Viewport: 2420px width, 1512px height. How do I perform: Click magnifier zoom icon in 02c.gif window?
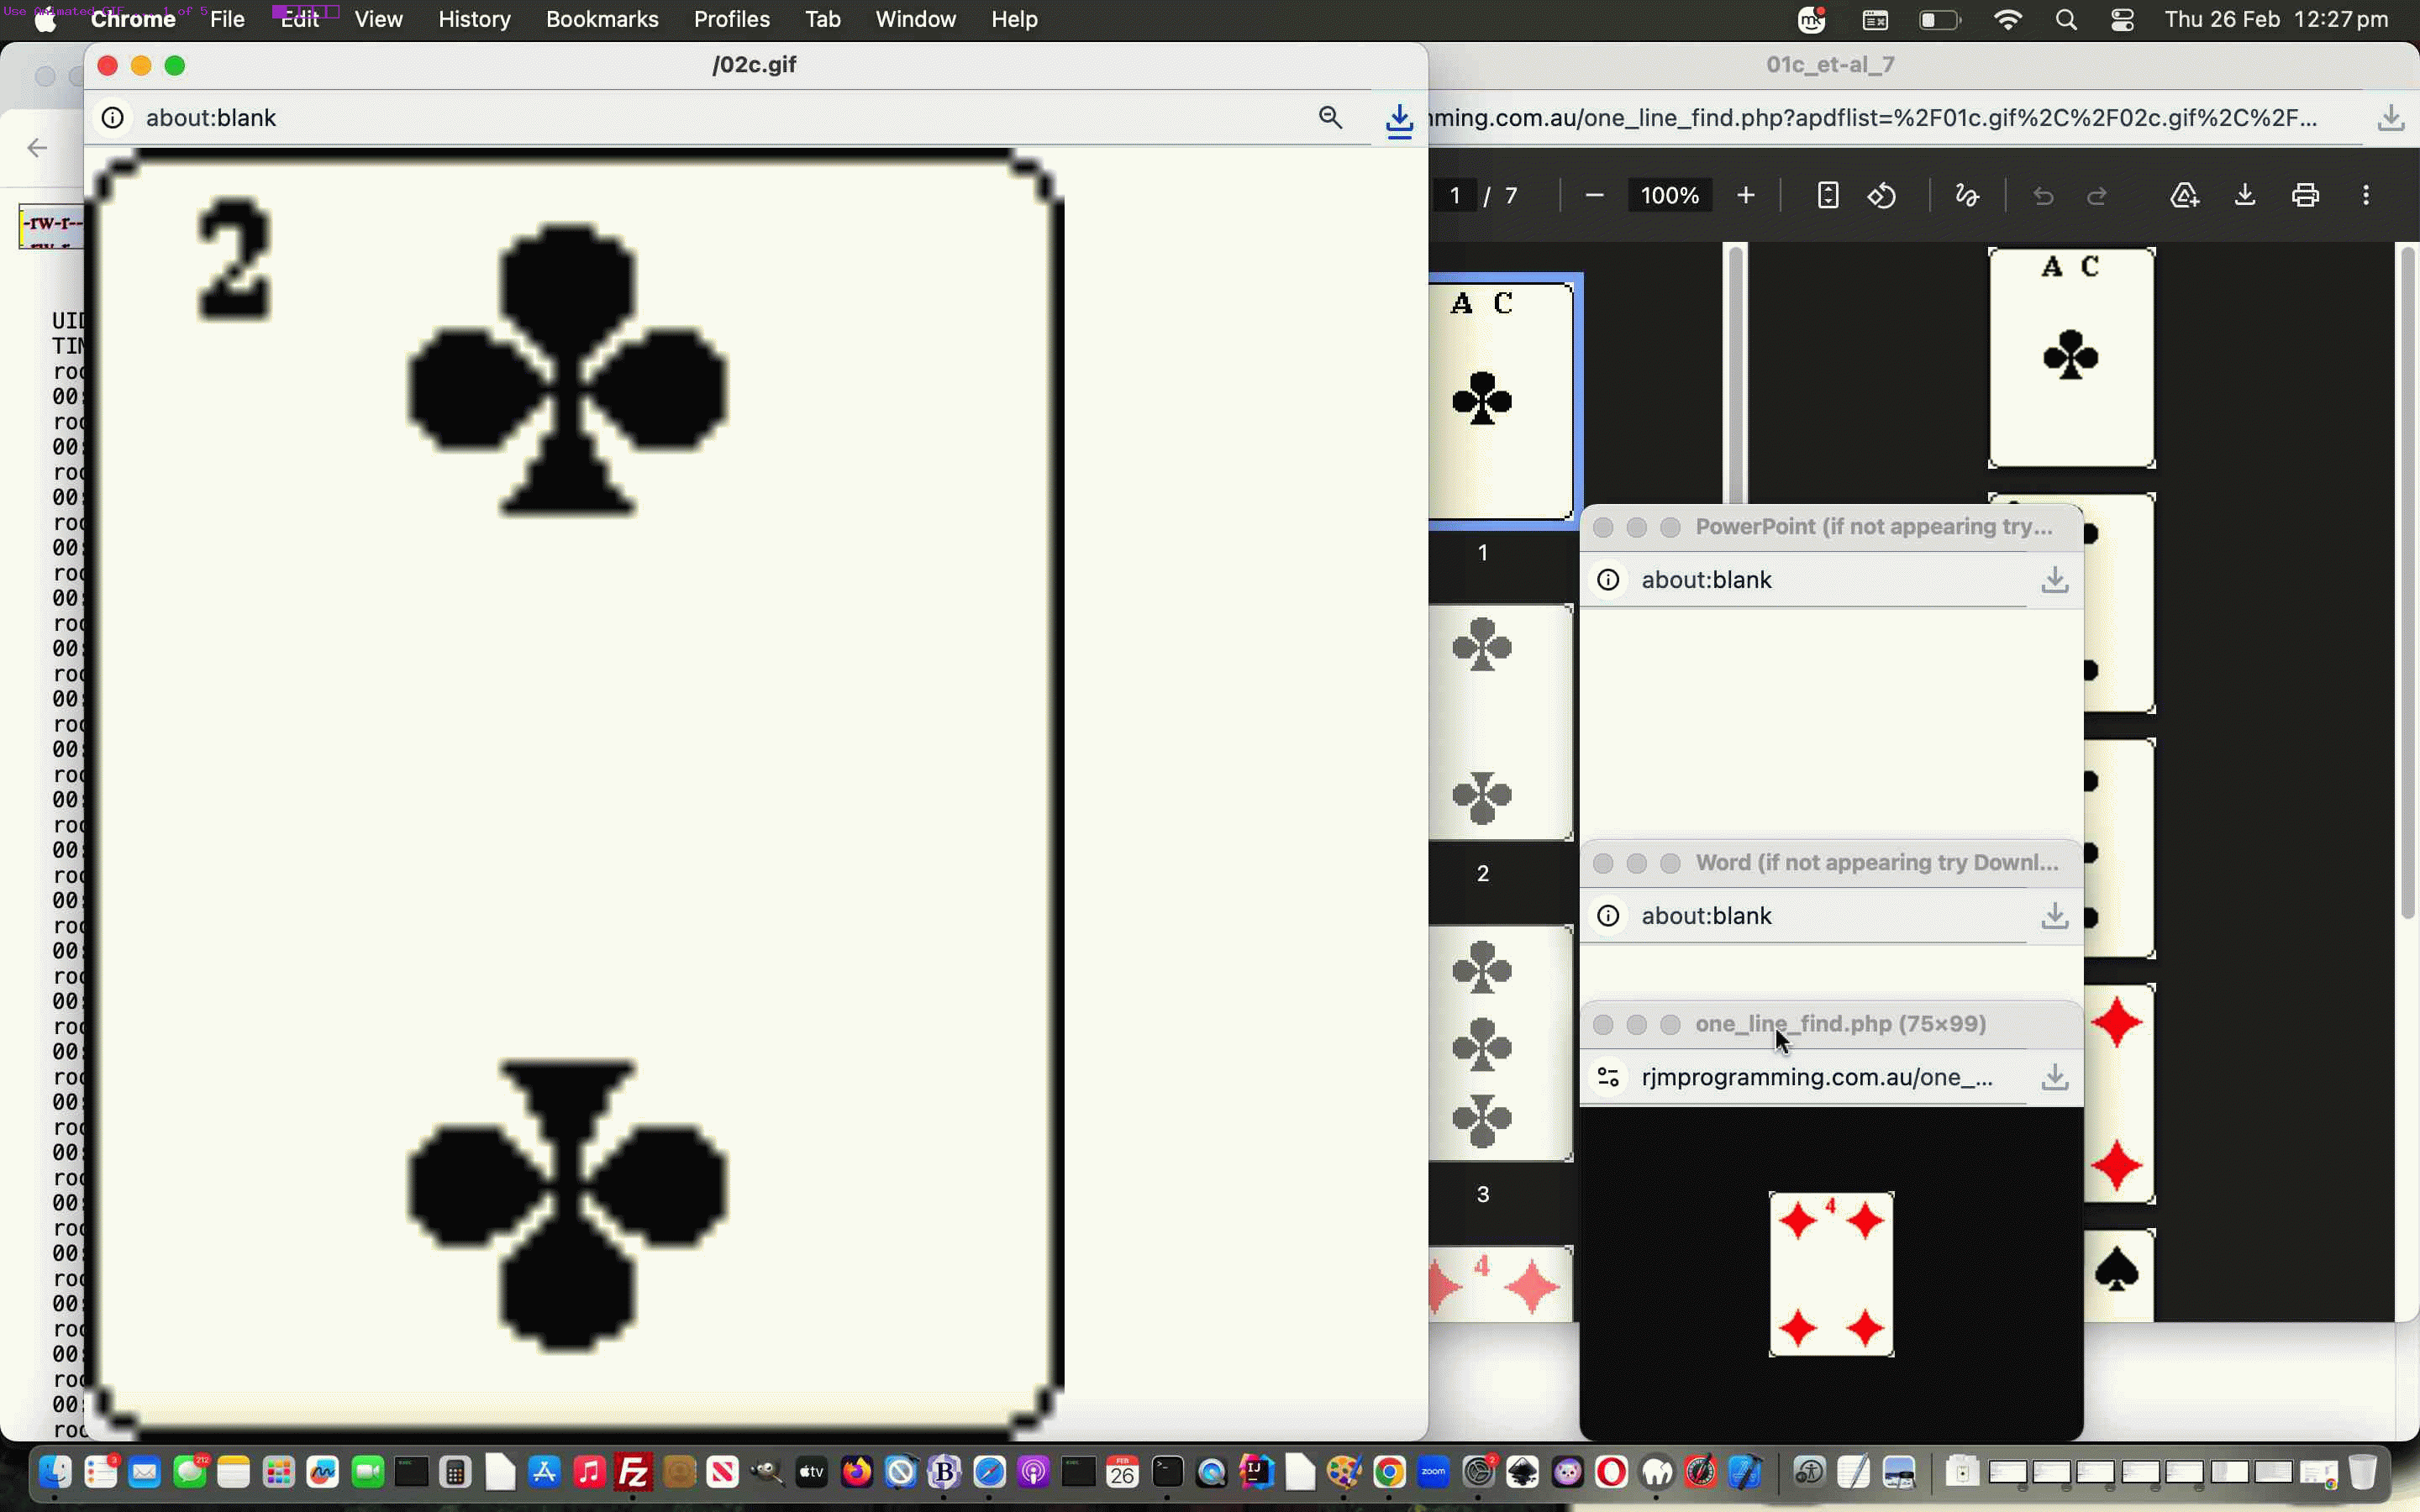[1330, 118]
